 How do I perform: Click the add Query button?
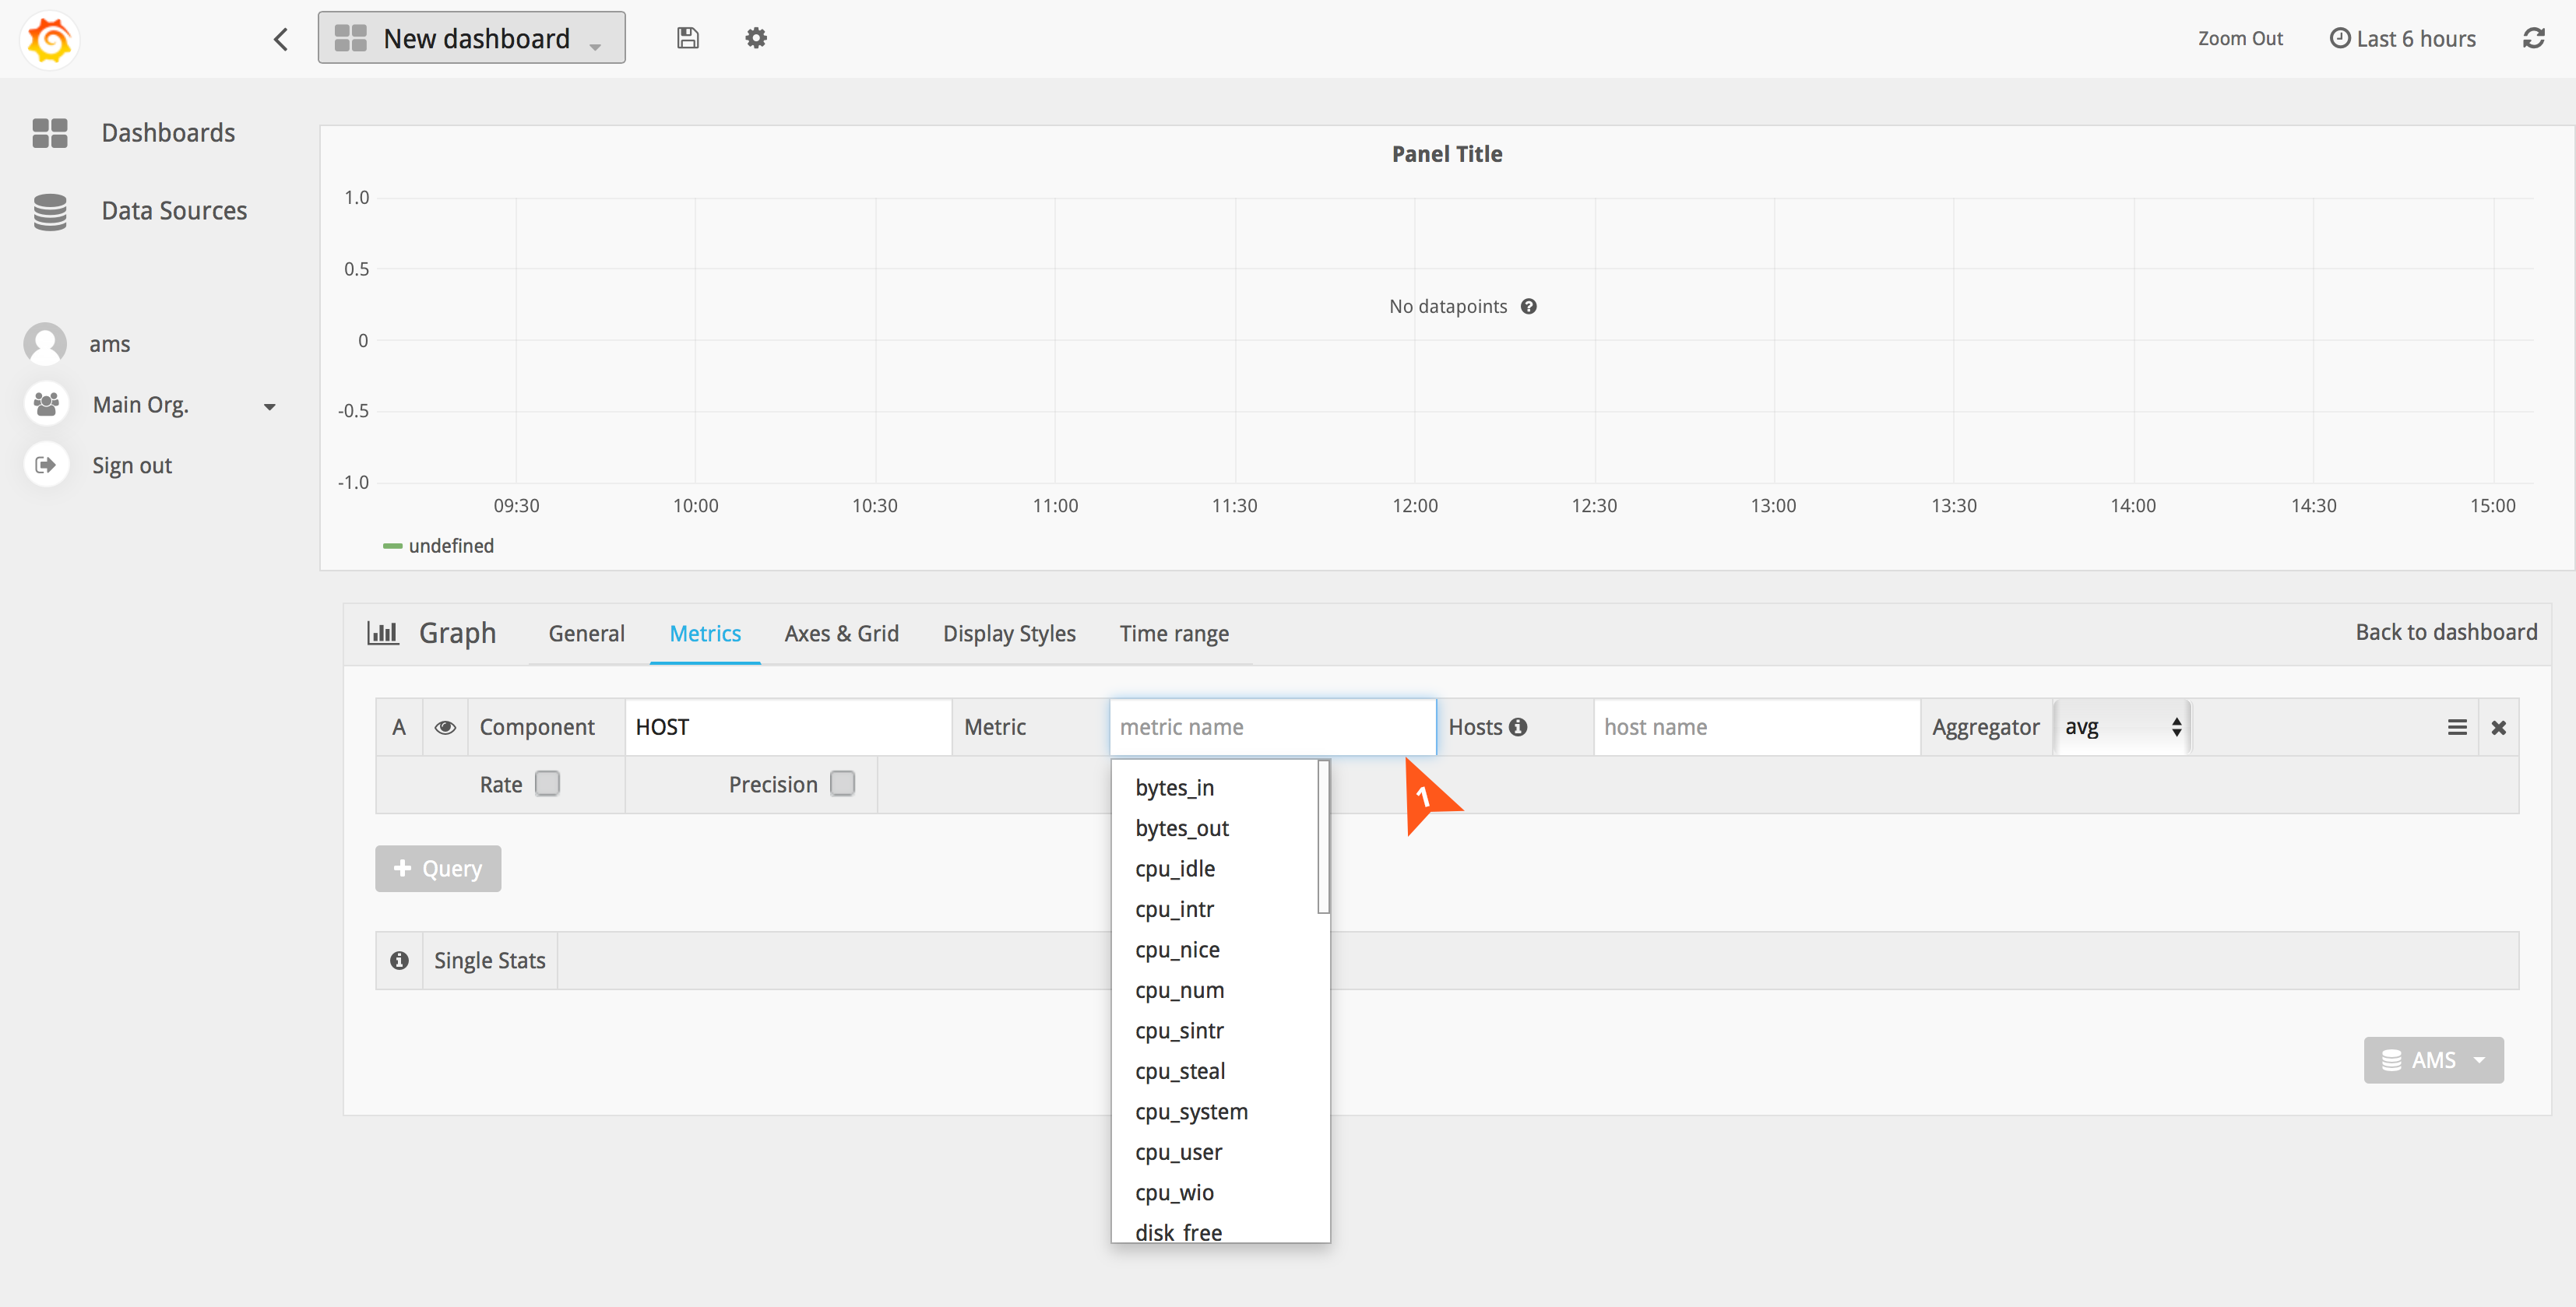point(438,868)
